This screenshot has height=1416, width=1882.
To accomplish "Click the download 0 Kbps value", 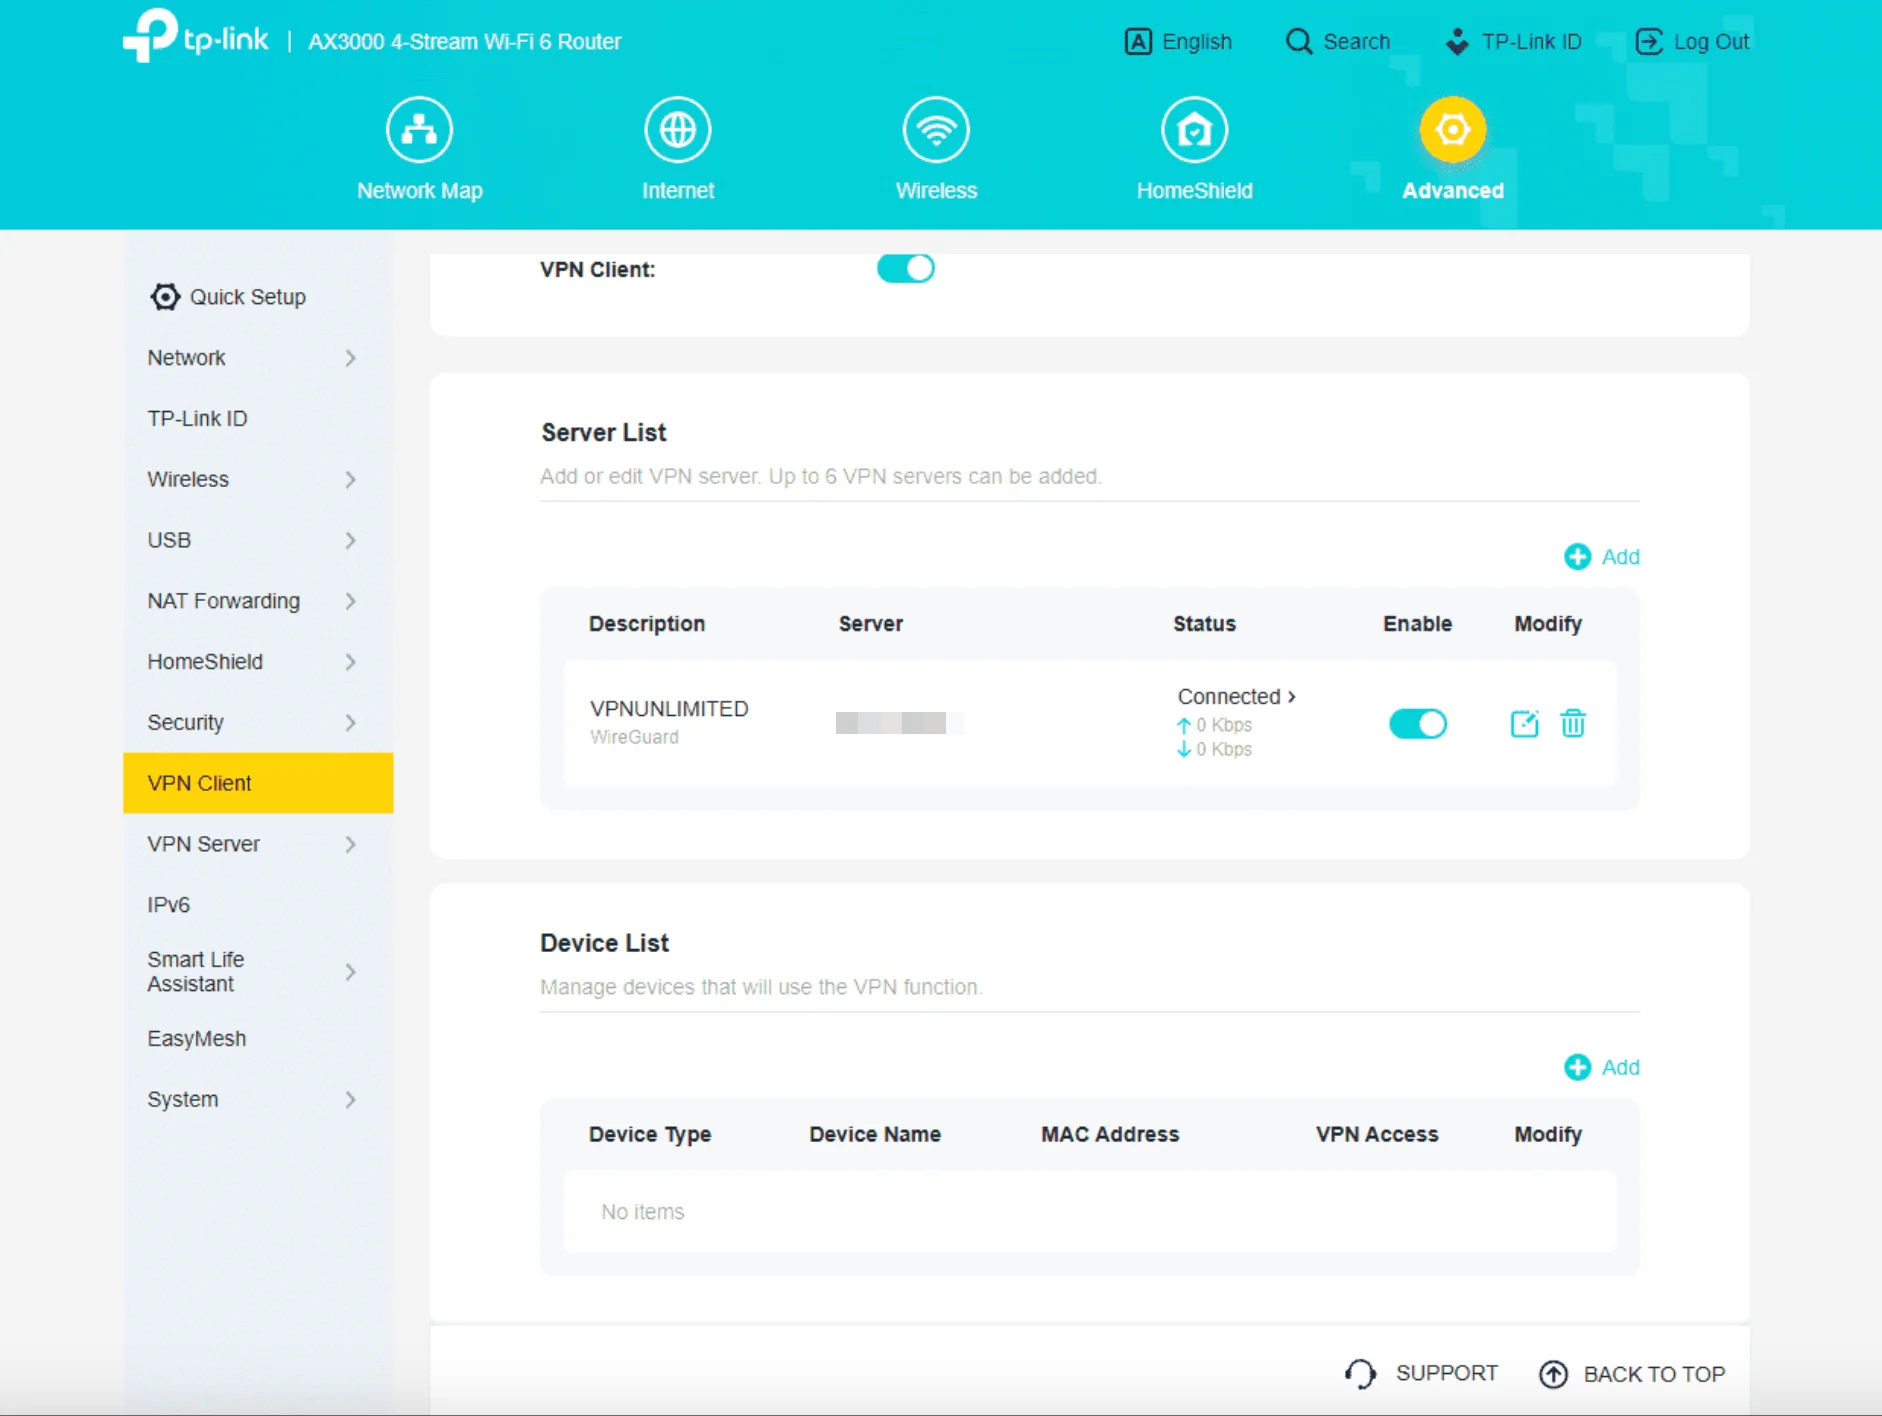I will pos(1224,749).
